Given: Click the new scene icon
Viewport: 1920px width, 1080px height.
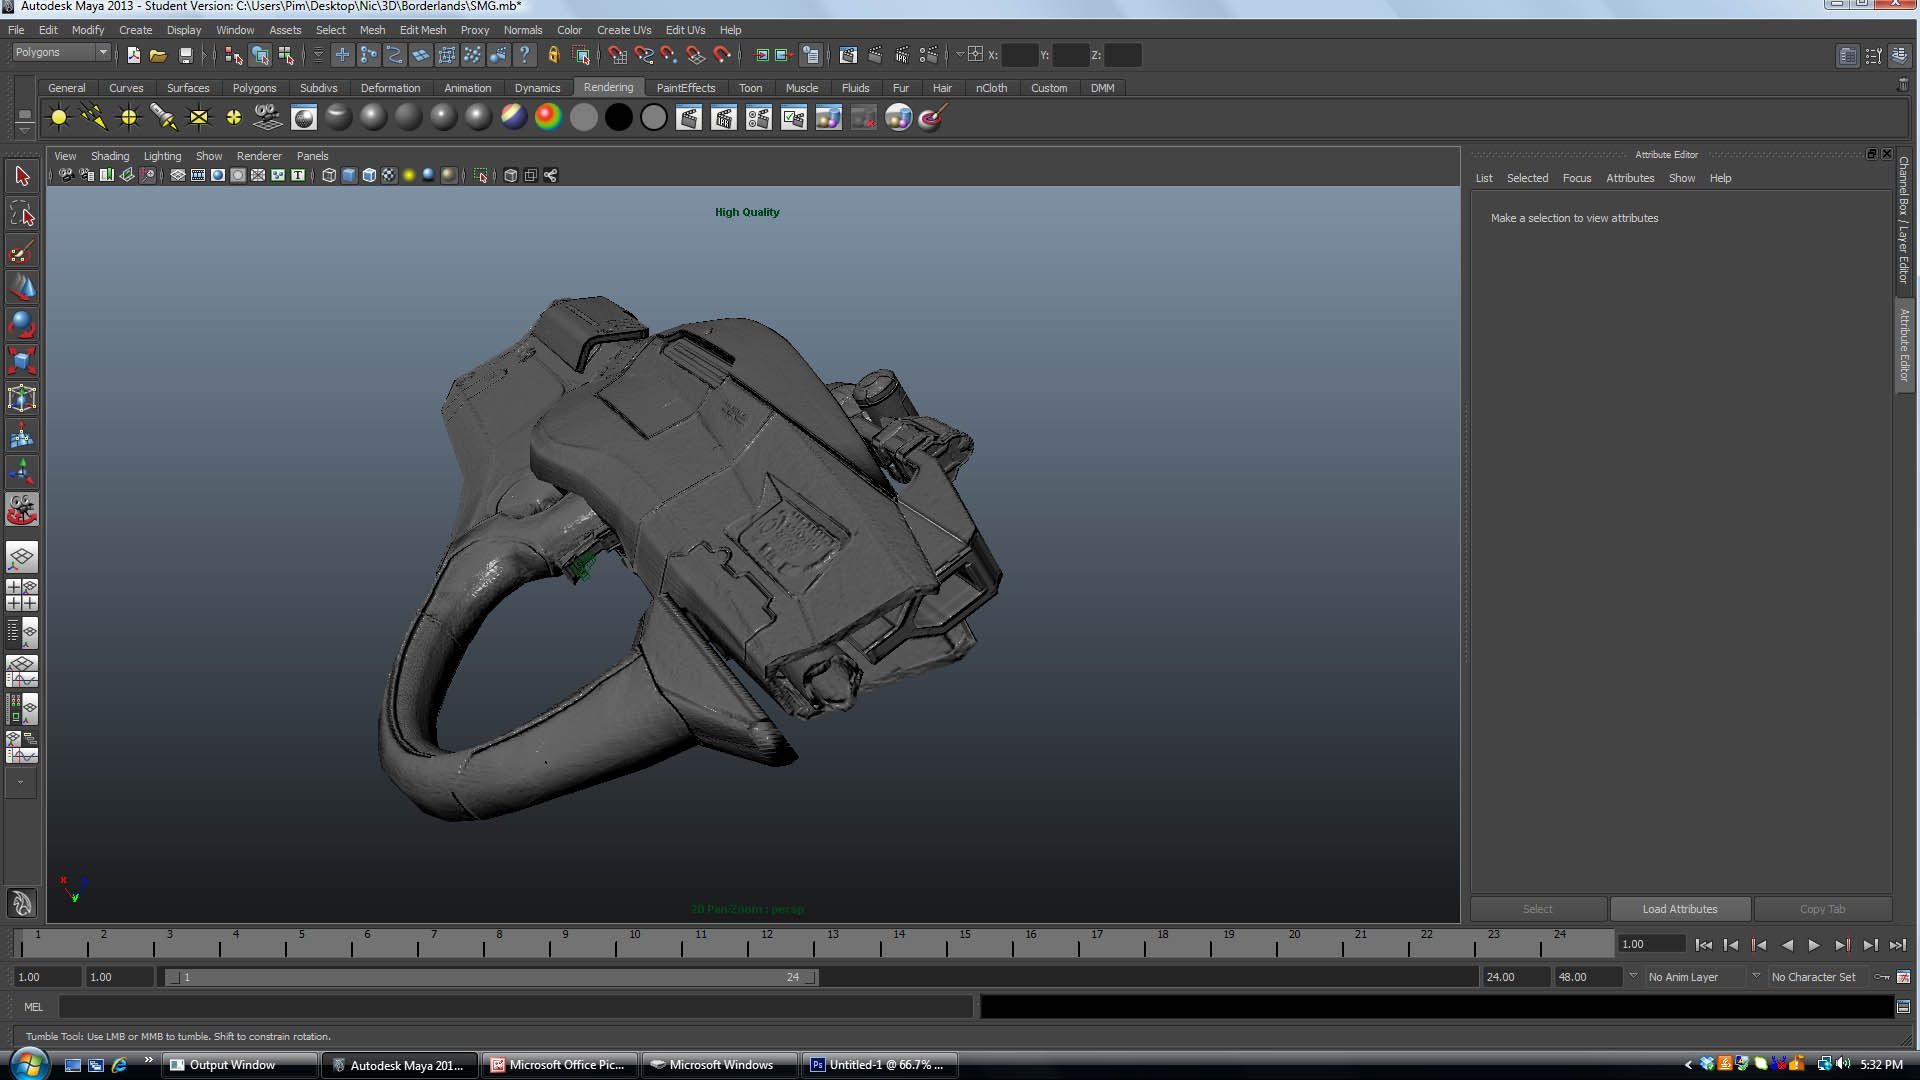Looking at the screenshot, I should click(133, 55).
